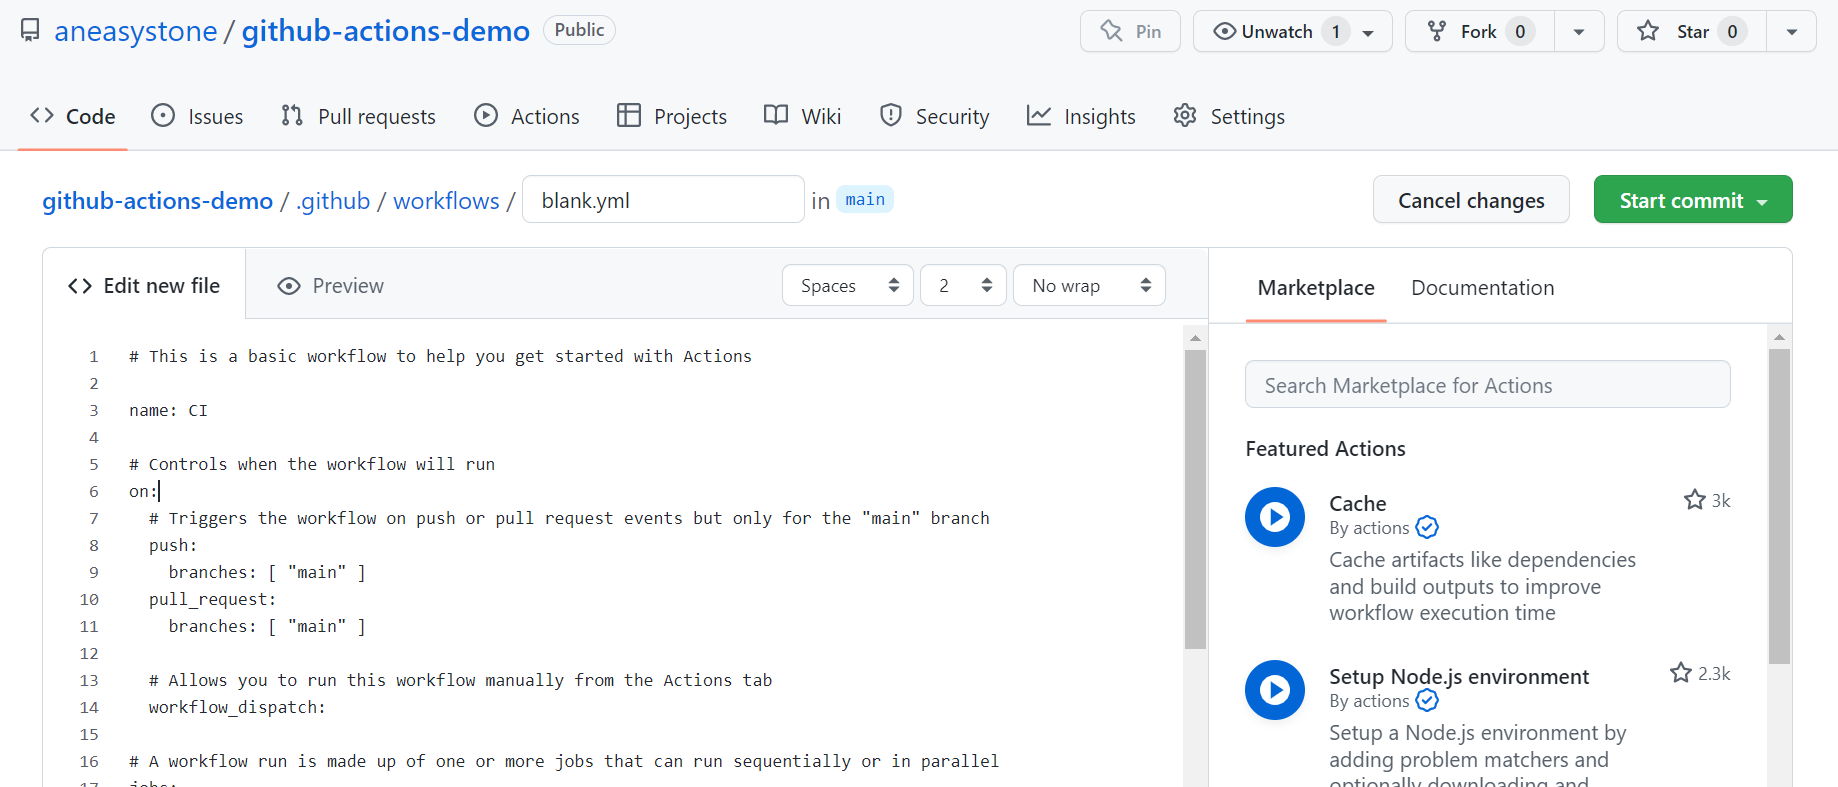Click the Preview eye icon
Screen dimensions: 1838x787
tap(289, 286)
